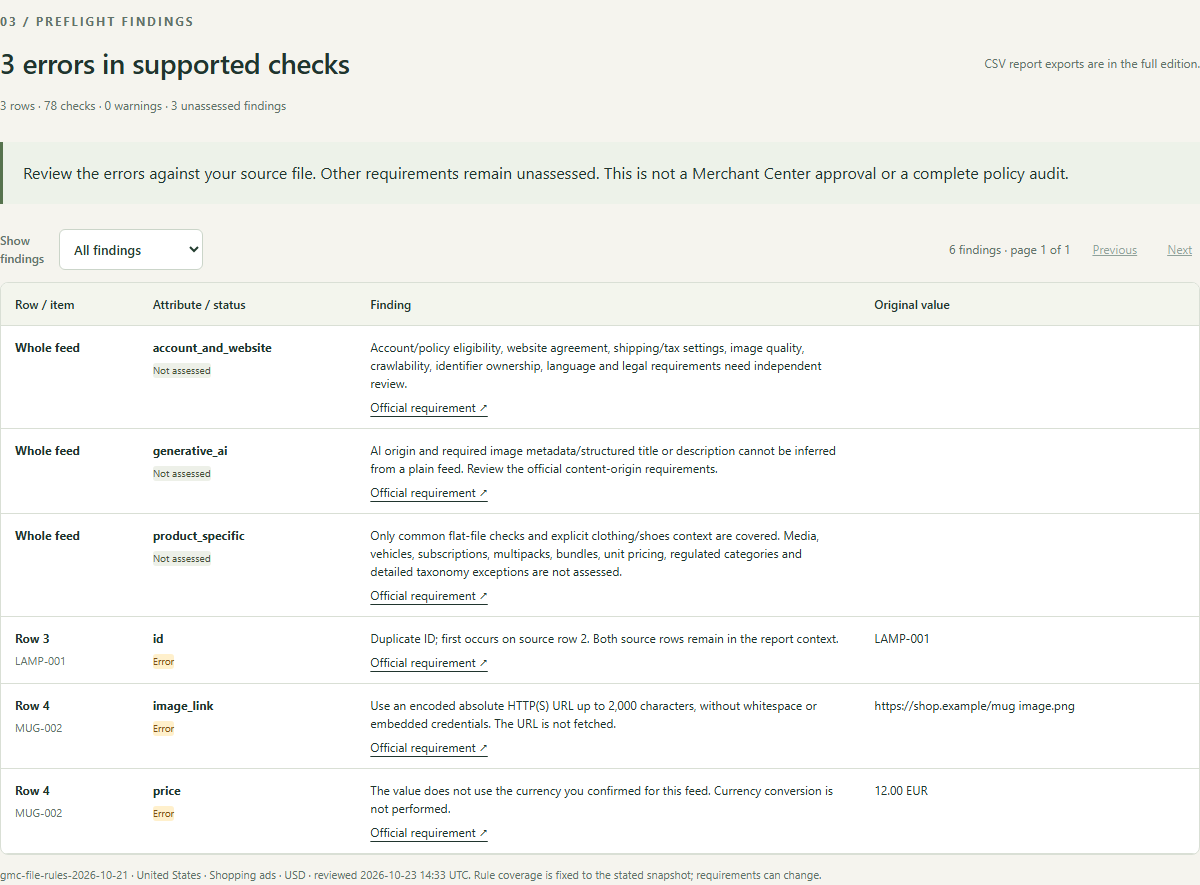Go to Previous findings page
Viewport: 1200px width, 885px height.
[x=1114, y=250]
